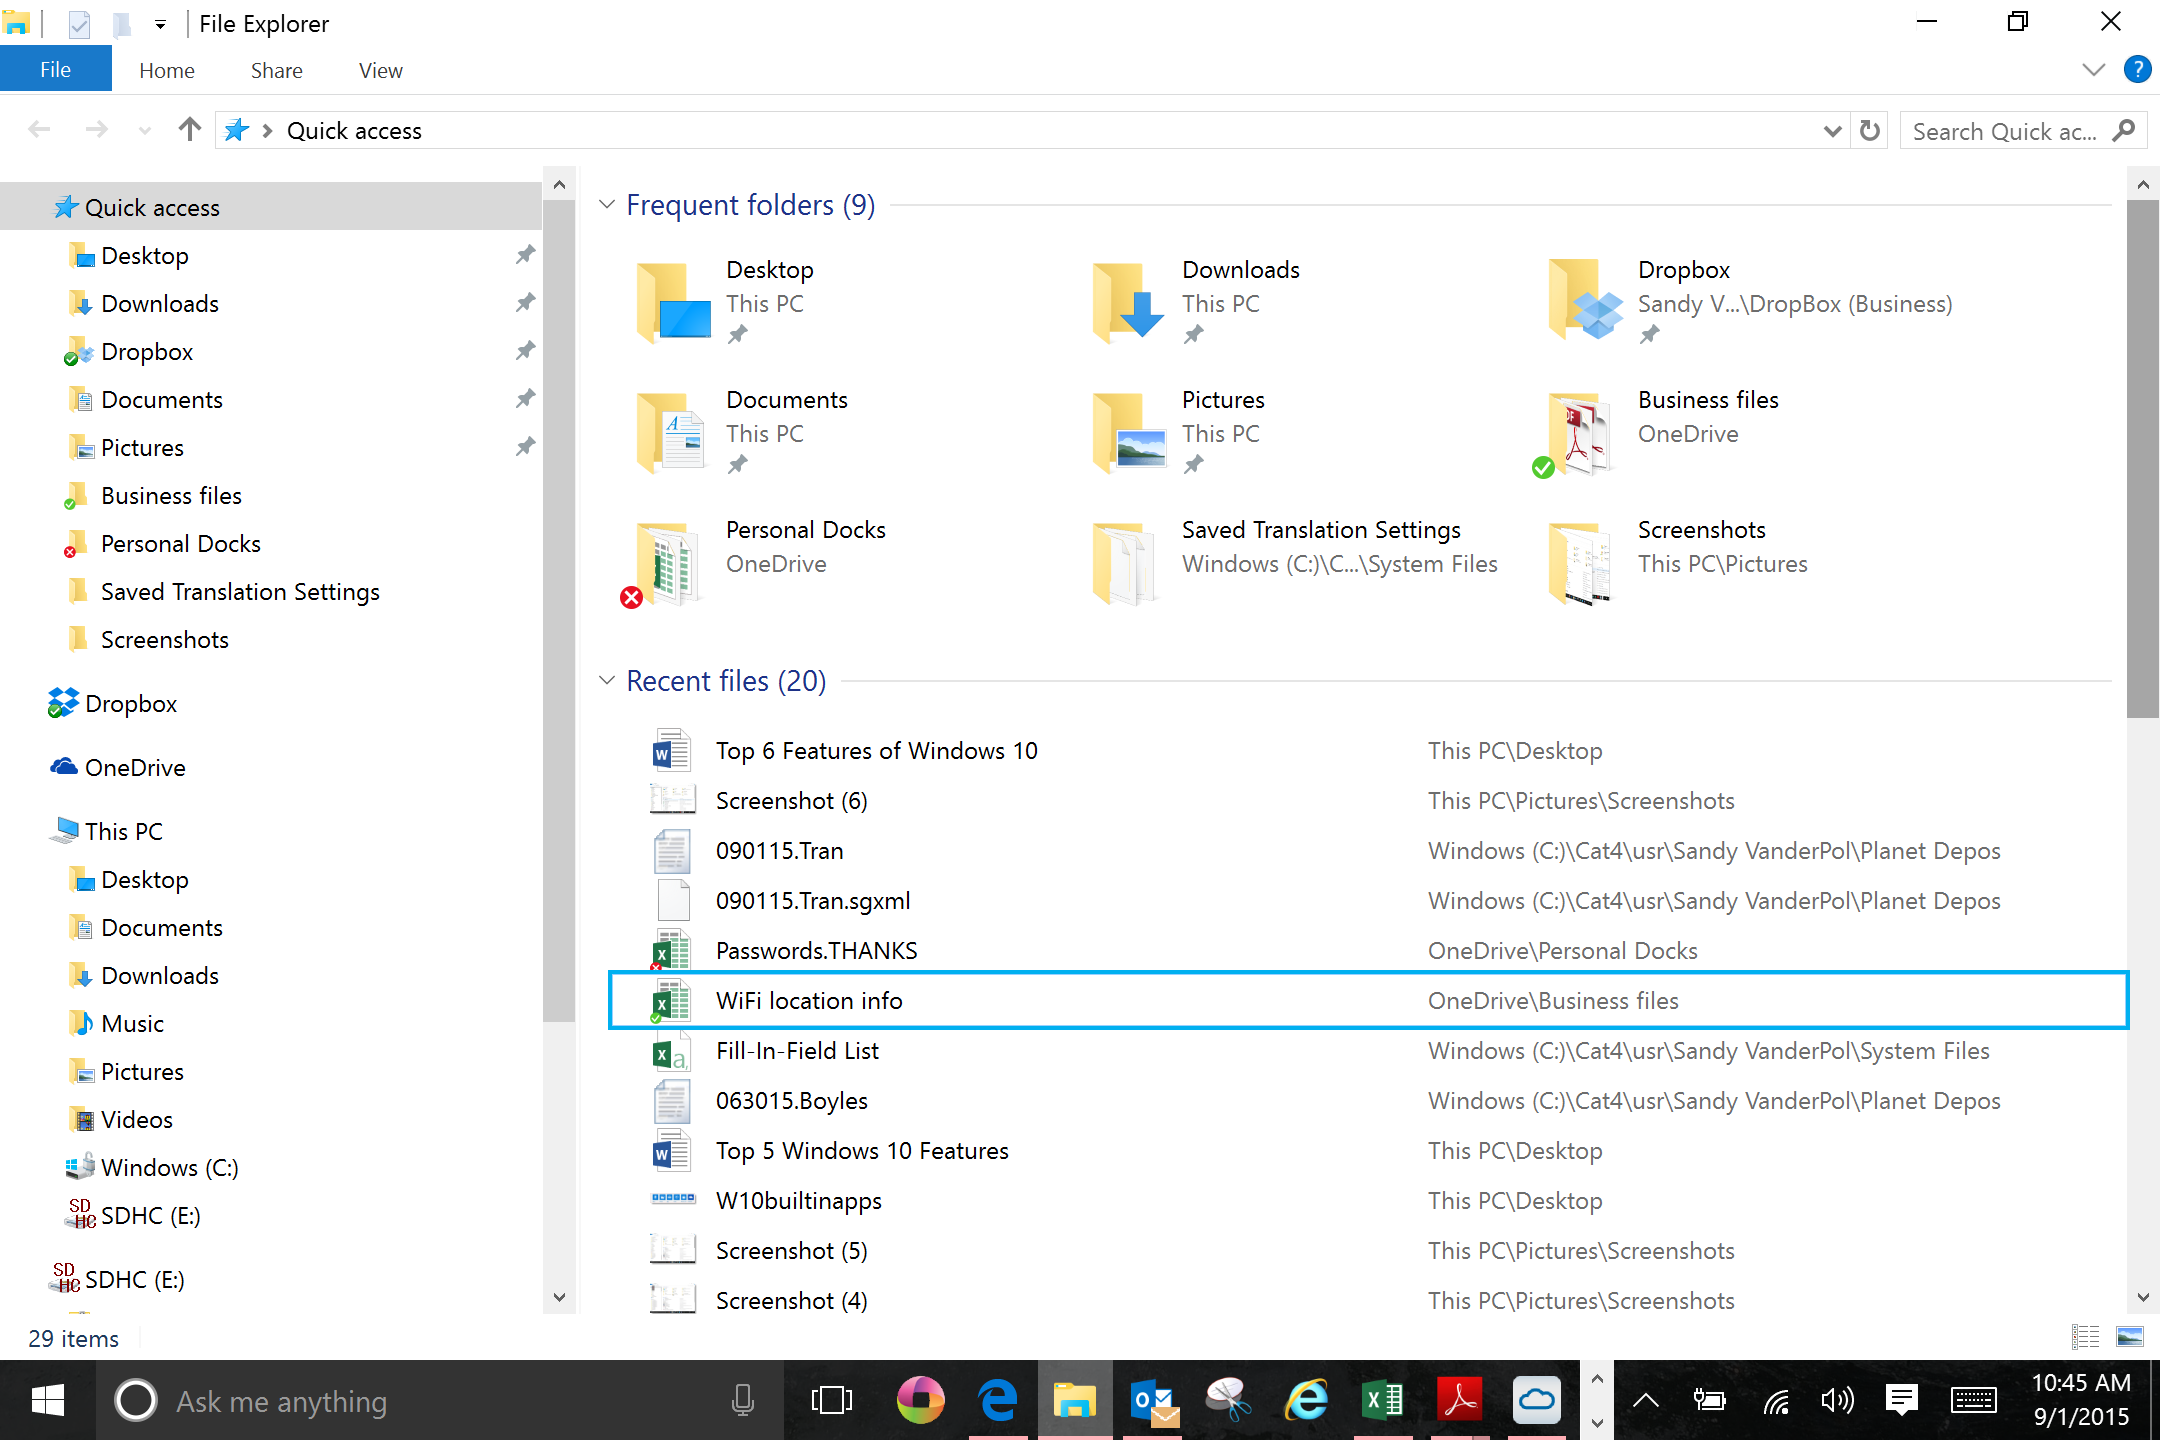Refresh the Quick access view
The width and height of the screenshot is (2160, 1440).
tap(1870, 131)
